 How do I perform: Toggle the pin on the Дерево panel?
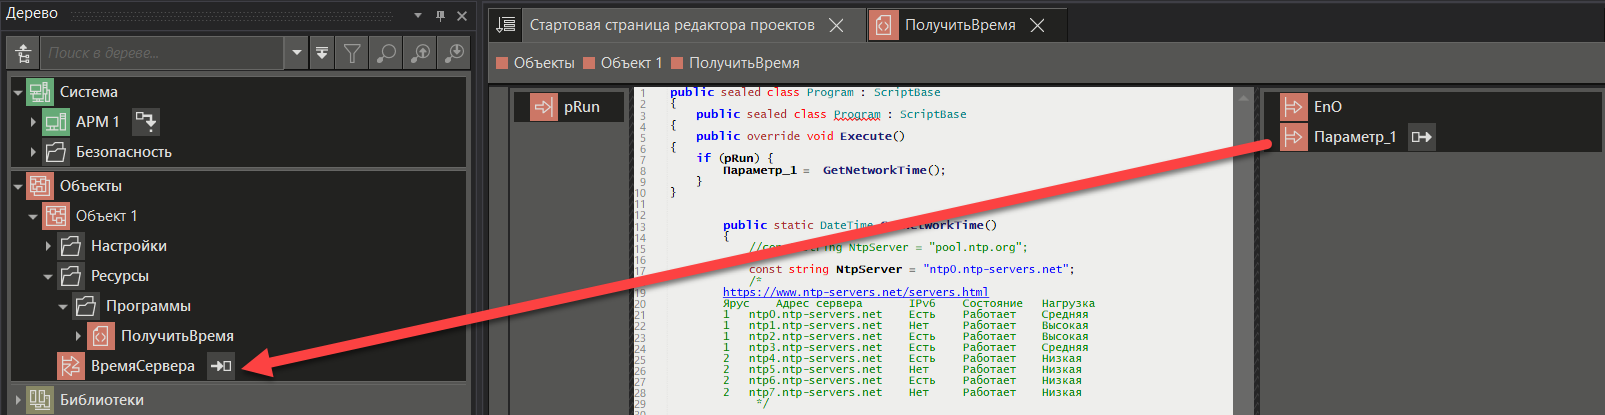click(440, 16)
